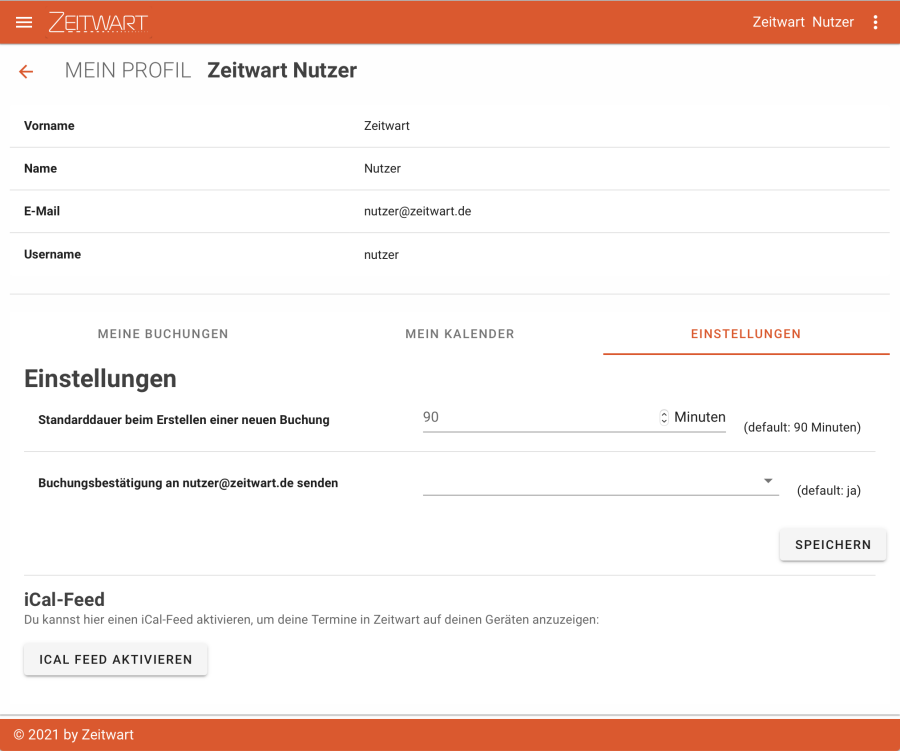The image size is (900, 751).
Task: Focus the Standarddauer input showing 90
Action: 538,417
